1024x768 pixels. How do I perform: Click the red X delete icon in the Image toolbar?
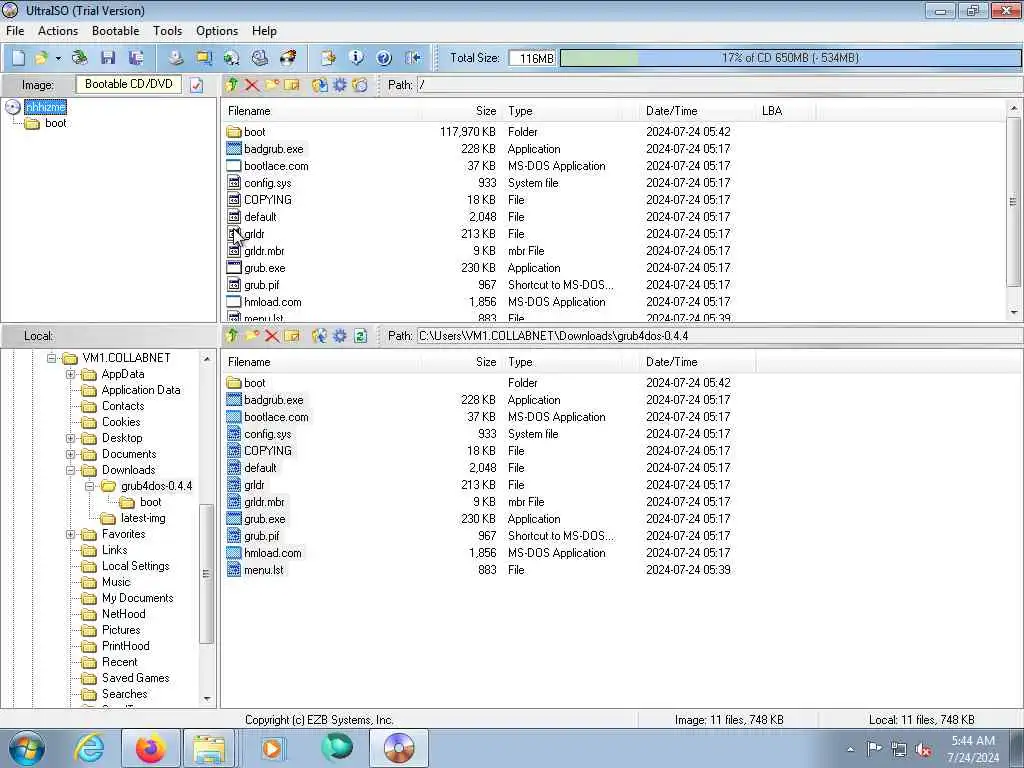click(x=251, y=85)
